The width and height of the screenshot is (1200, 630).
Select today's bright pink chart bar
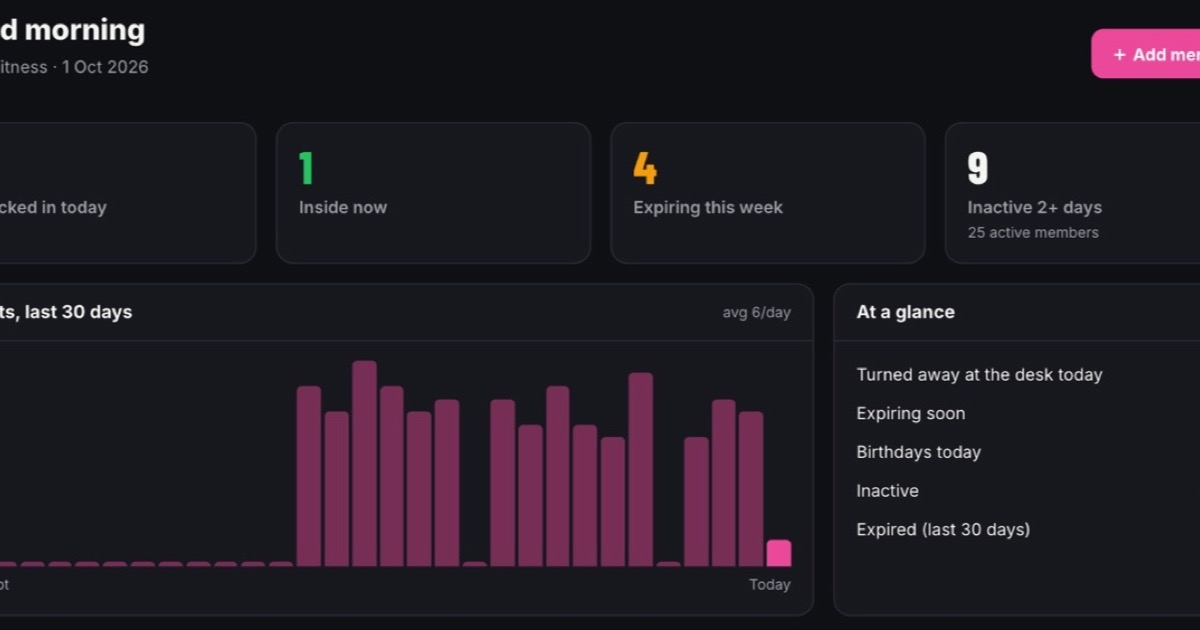pos(779,553)
